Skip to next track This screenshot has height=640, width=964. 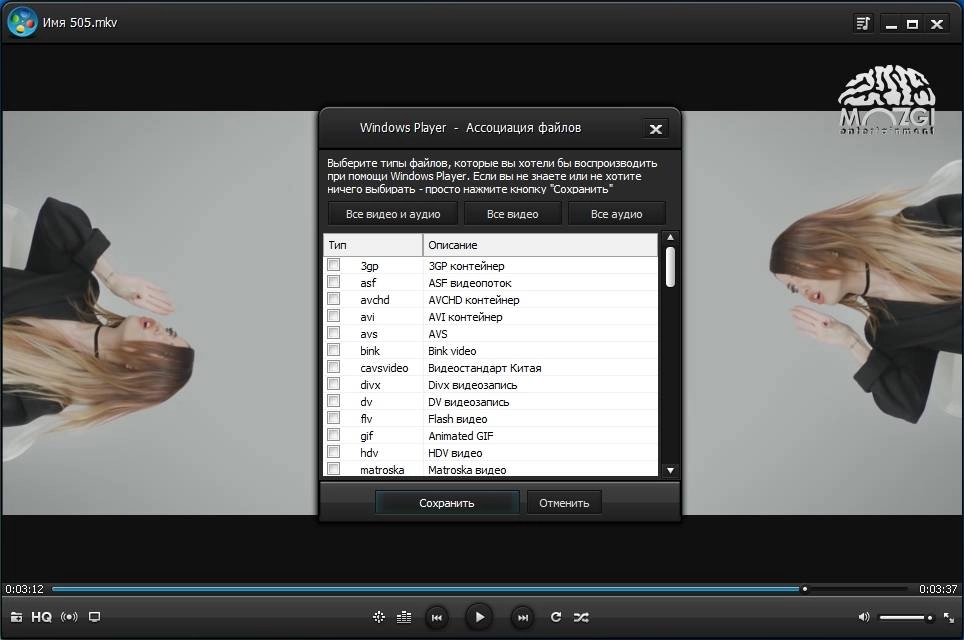(523, 617)
